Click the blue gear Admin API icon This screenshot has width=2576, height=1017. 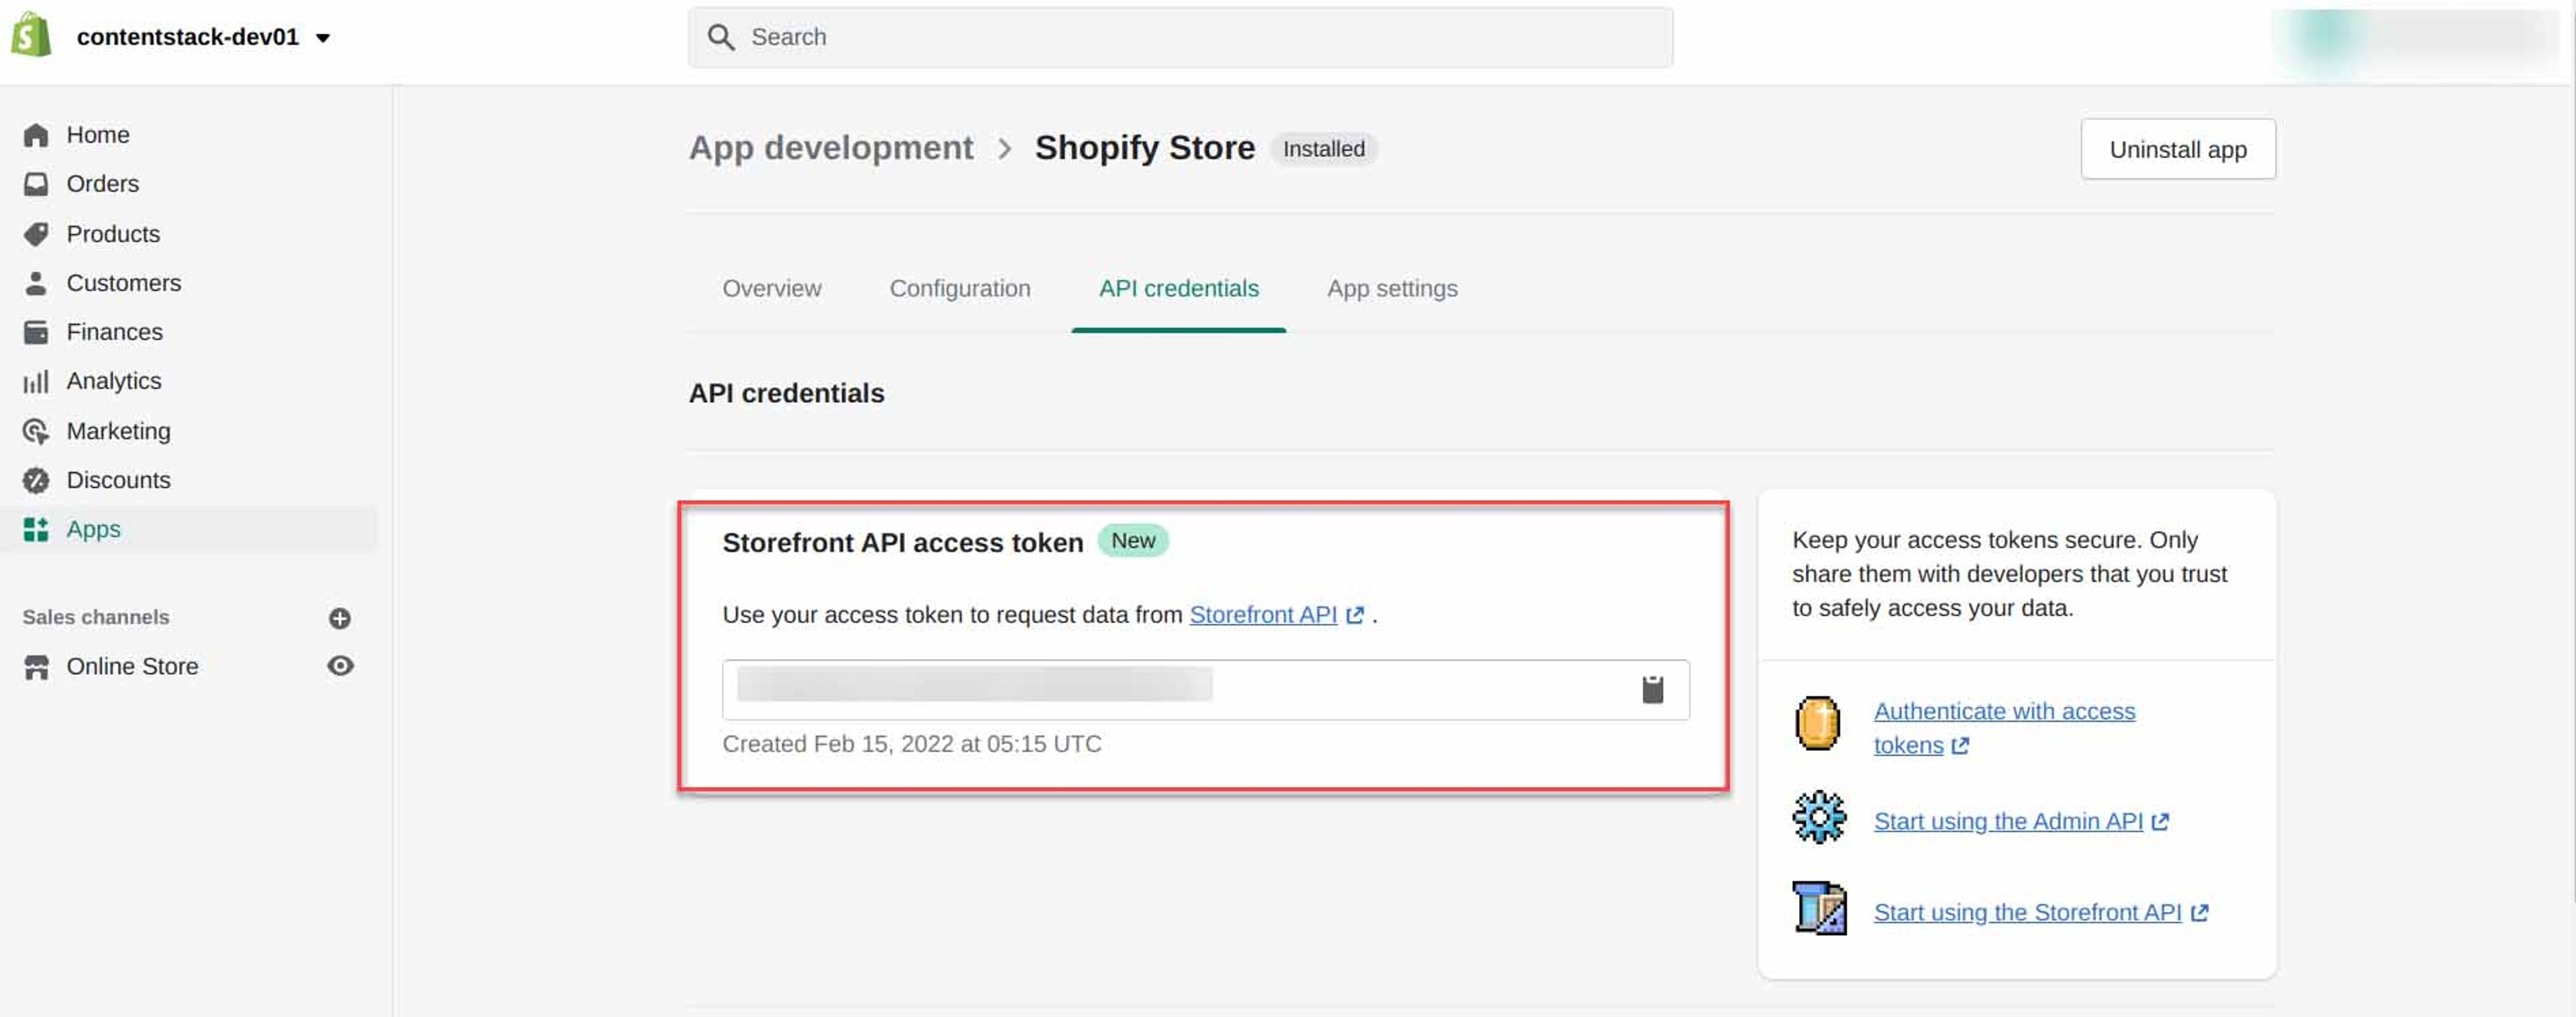coord(1819,817)
